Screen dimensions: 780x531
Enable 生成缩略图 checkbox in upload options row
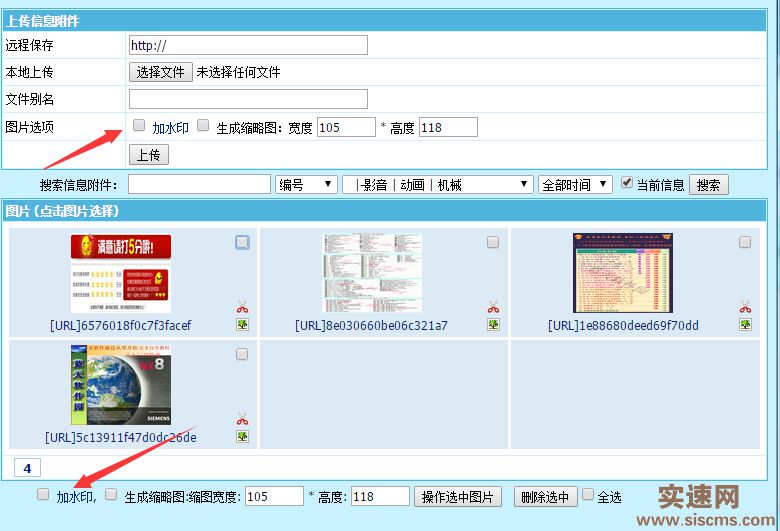203,125
